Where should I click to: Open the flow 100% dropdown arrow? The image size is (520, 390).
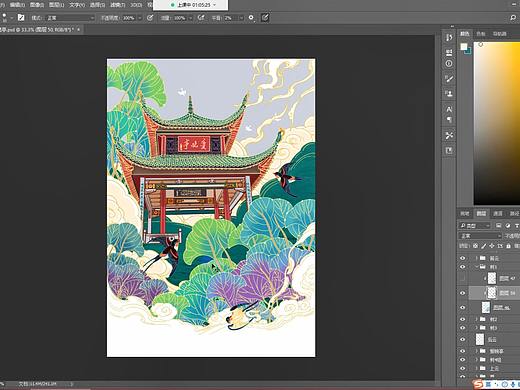click(x=190, y=18)
